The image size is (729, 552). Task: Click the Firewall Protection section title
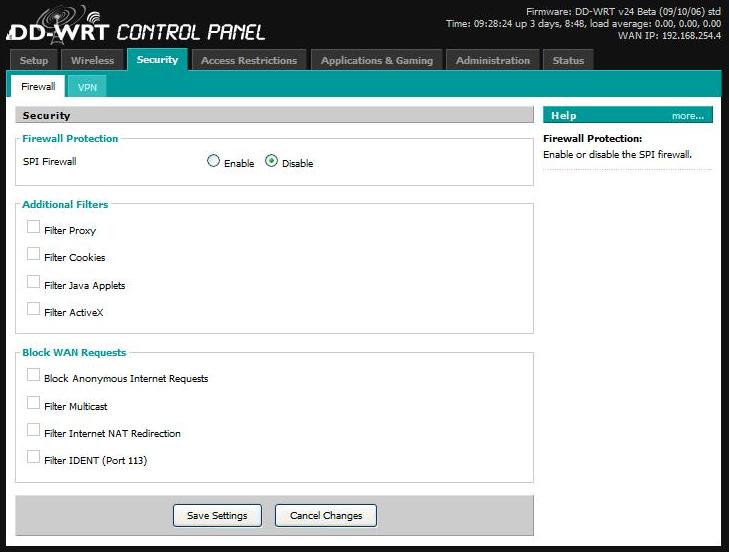[70, 139]
